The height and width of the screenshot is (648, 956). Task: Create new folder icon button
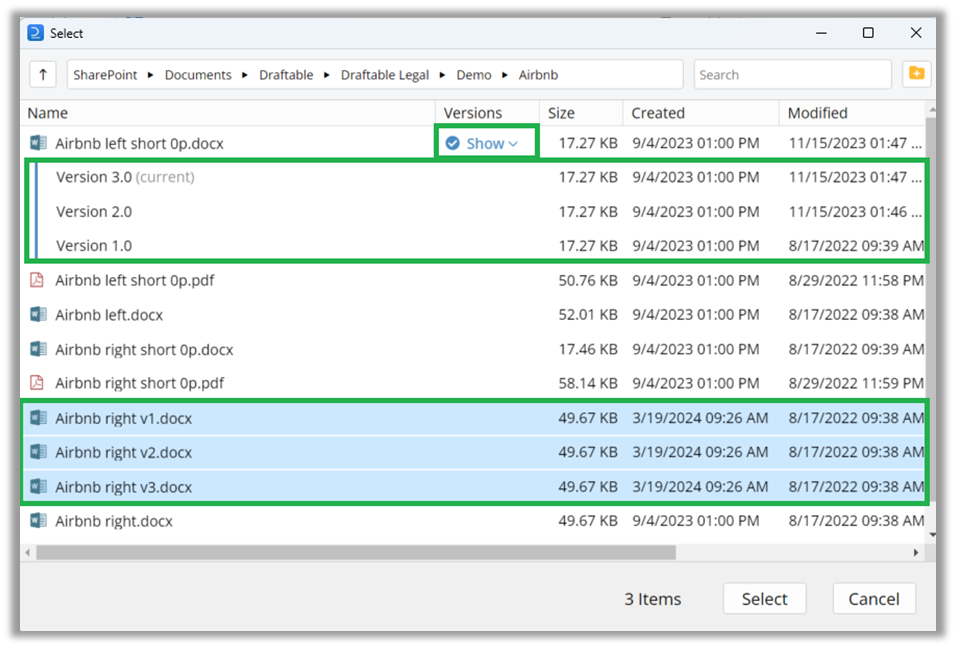(x=916, y=74)
